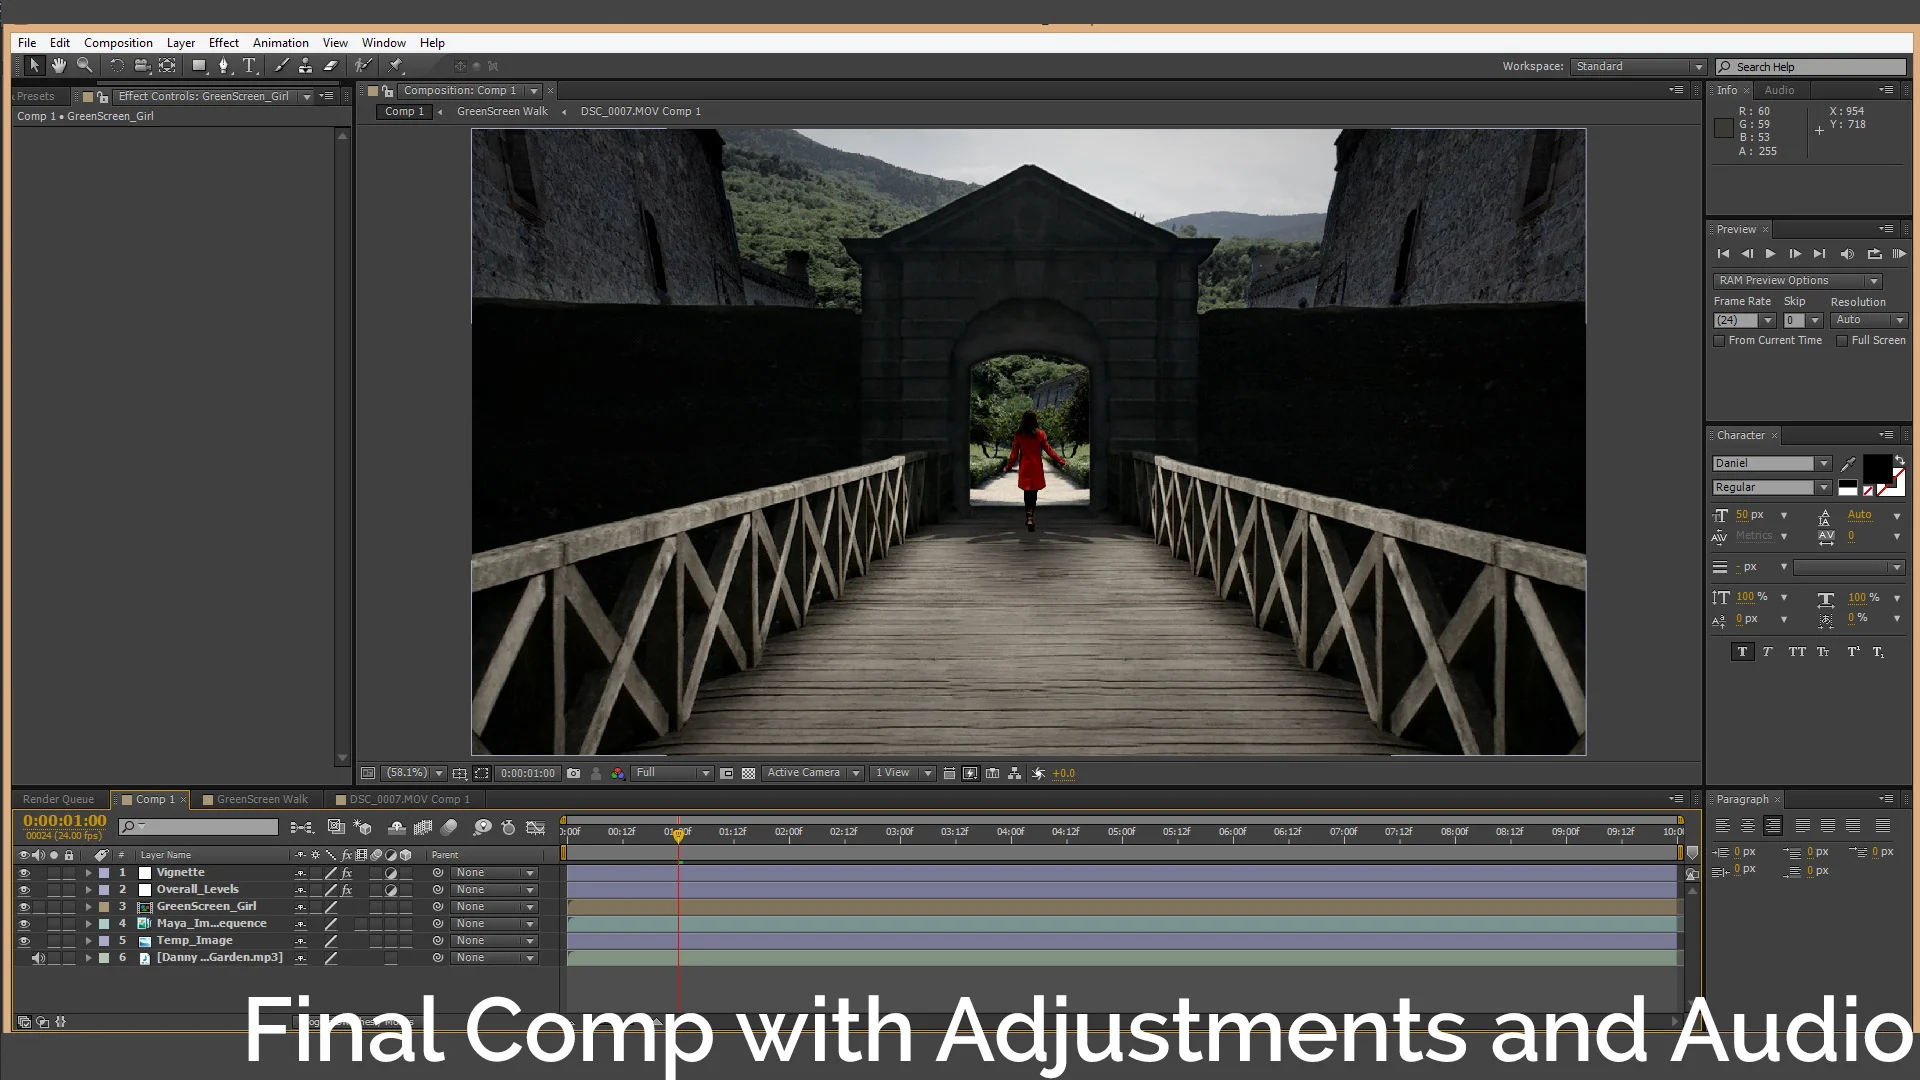Show channel and color management settings
Viewport: 1920px width, 1080px height.
(x=618, y=774)
